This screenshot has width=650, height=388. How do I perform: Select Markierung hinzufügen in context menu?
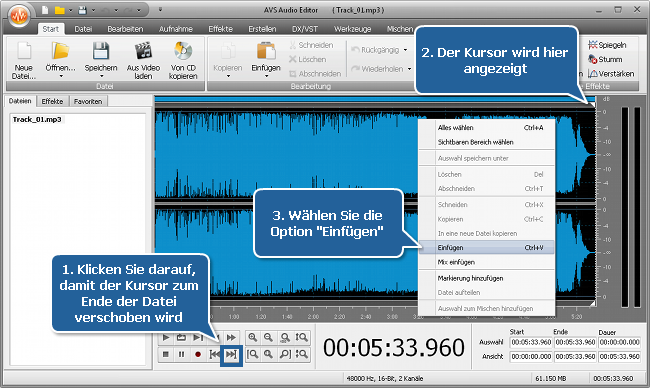487,278
